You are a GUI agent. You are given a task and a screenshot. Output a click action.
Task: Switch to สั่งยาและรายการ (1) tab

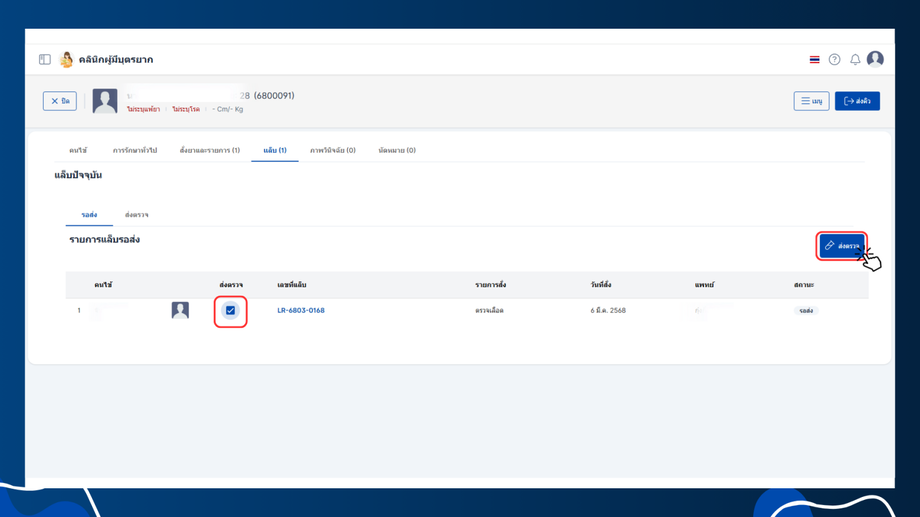(209, 150)
